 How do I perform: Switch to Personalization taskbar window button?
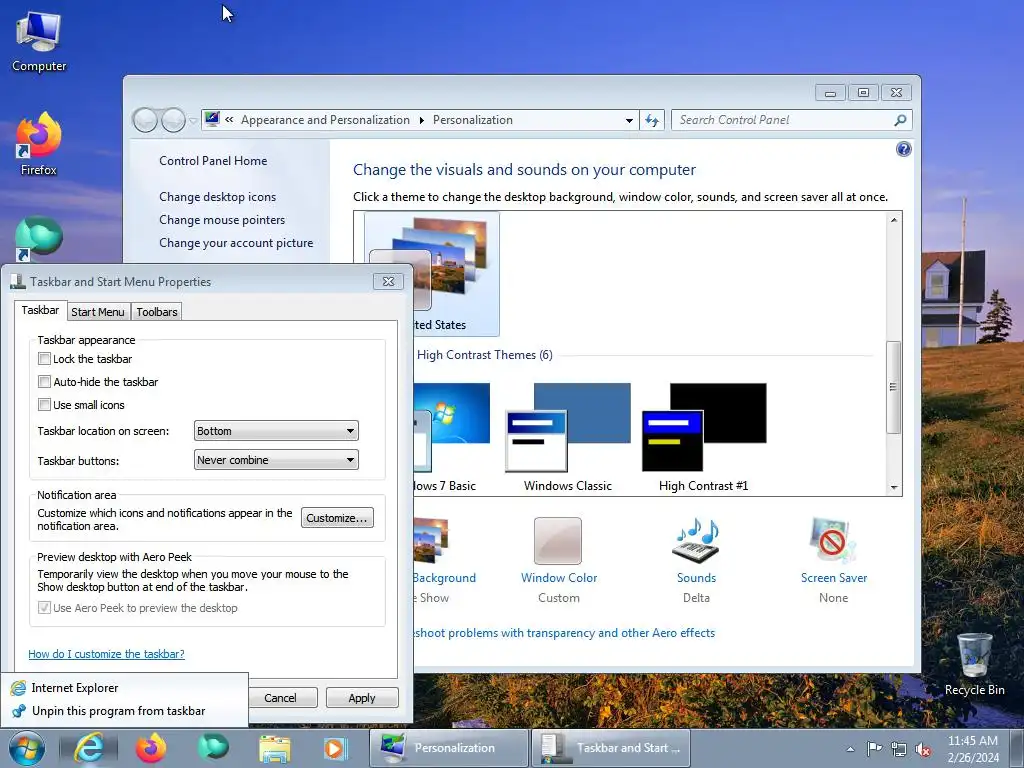449,748
